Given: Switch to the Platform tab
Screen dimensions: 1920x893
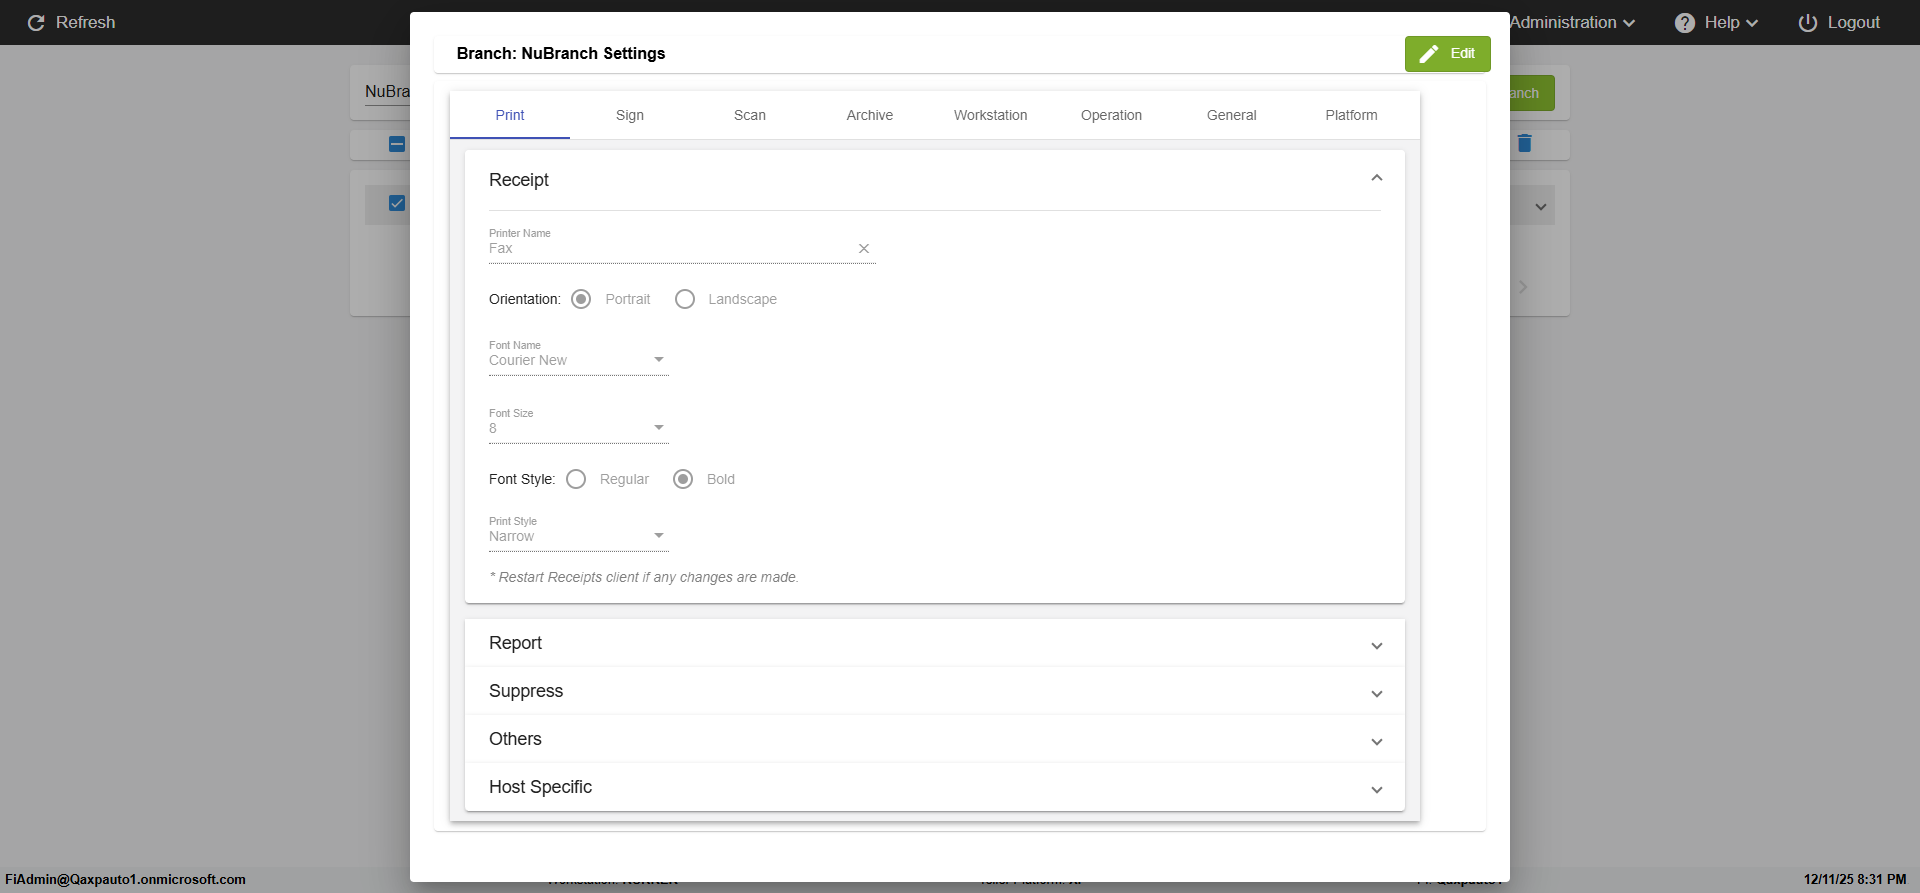Looking at the screenshot, I should (x=1351, y=115).
